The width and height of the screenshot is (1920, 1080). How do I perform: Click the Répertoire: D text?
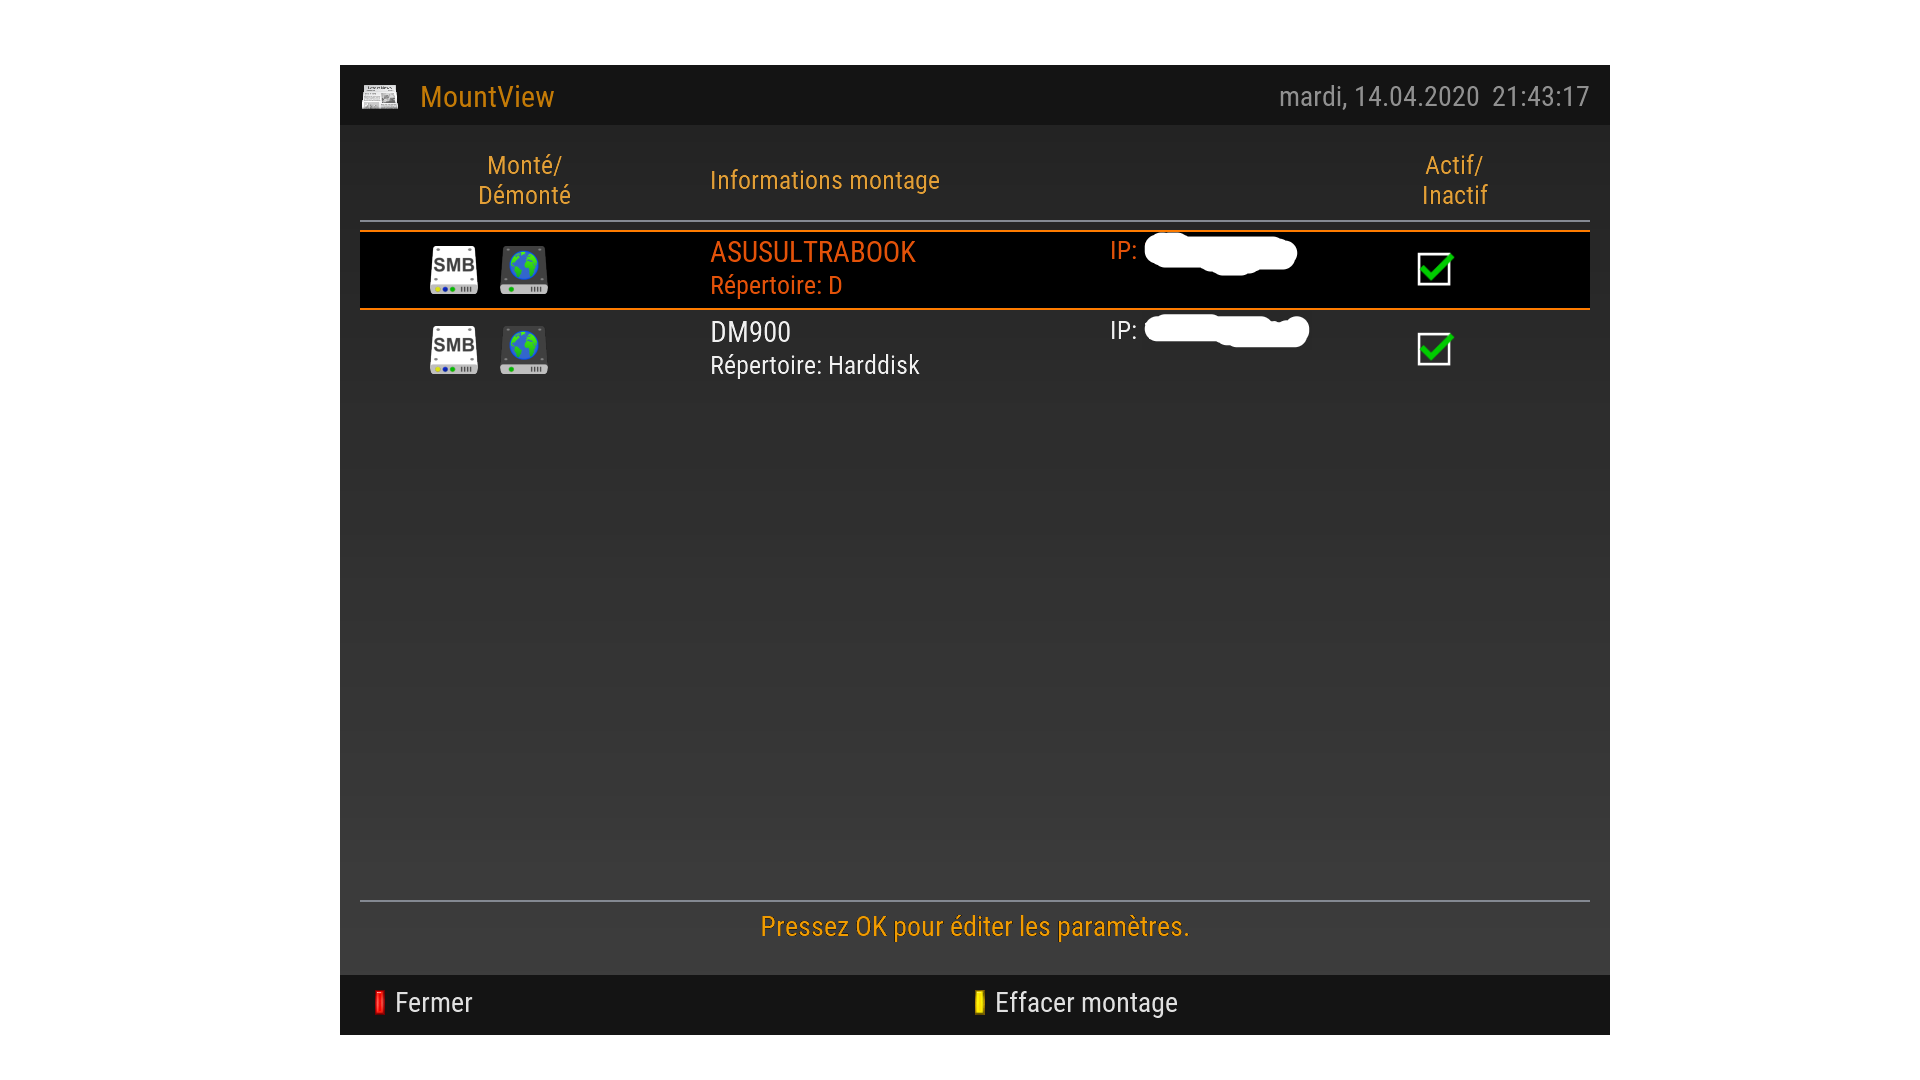click(776, 286)
